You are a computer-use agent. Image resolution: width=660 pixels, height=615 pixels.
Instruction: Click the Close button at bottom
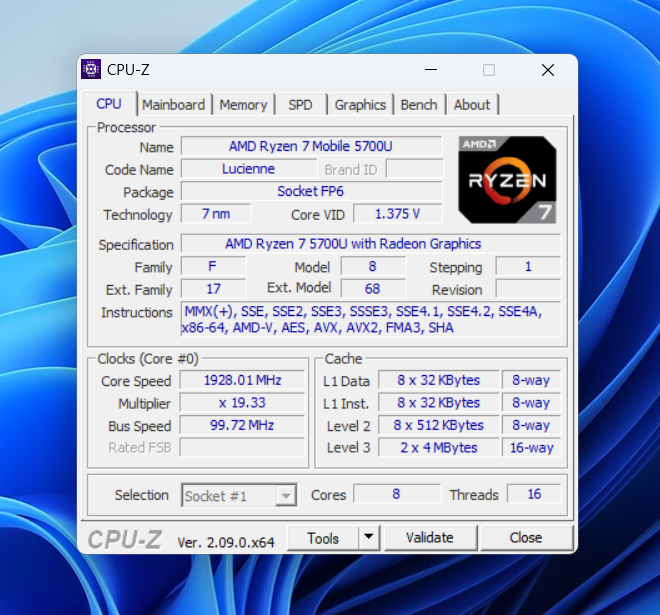pyautogui.click(x=526, y=538)
